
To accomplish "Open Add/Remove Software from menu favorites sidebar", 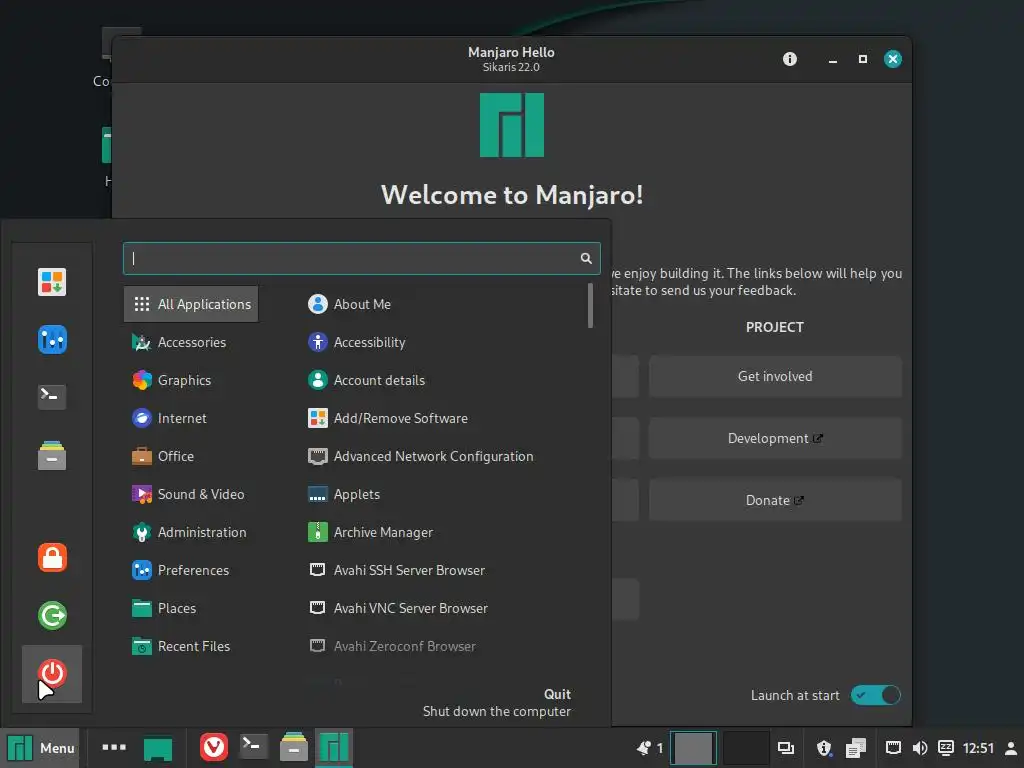I will 52,282.
